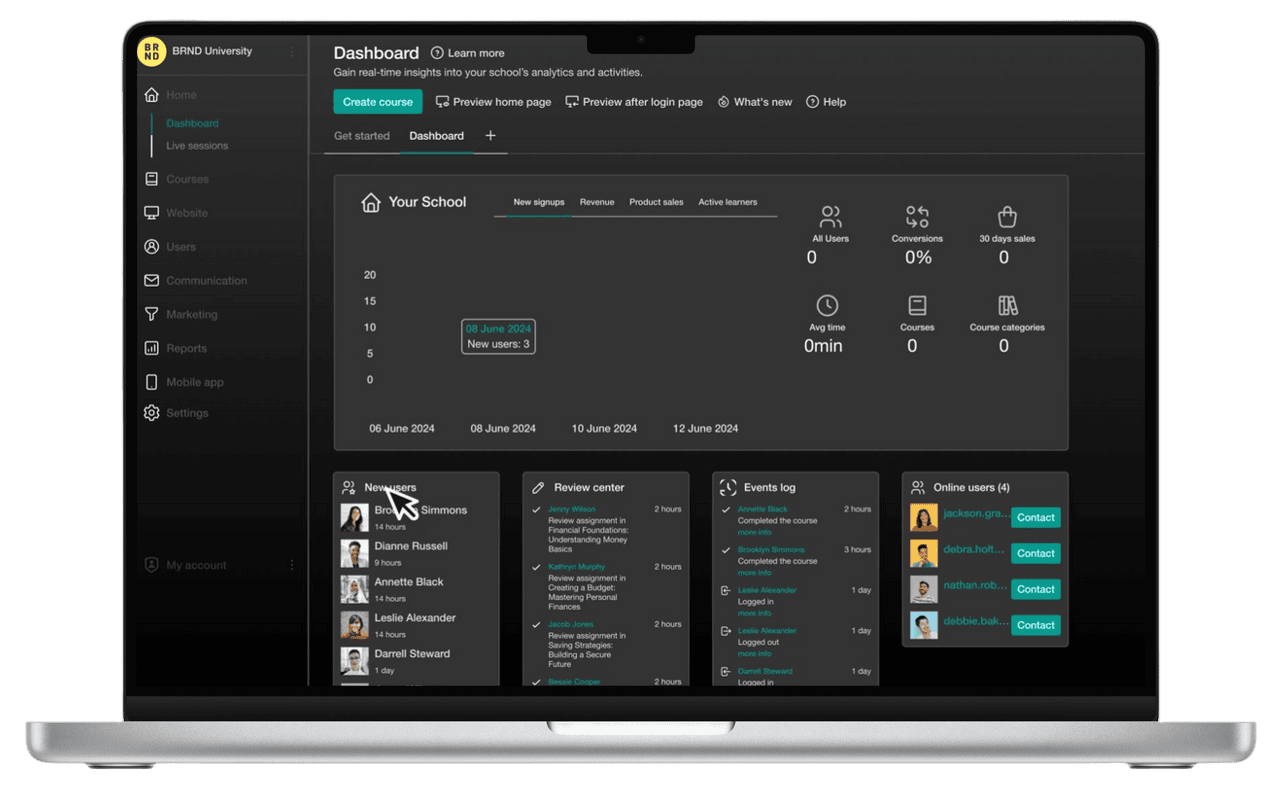This screenshot has height=794, width=1284.
Task: Open the Settings gear icon
Action: pyautogui.click(x=152, y=413)
